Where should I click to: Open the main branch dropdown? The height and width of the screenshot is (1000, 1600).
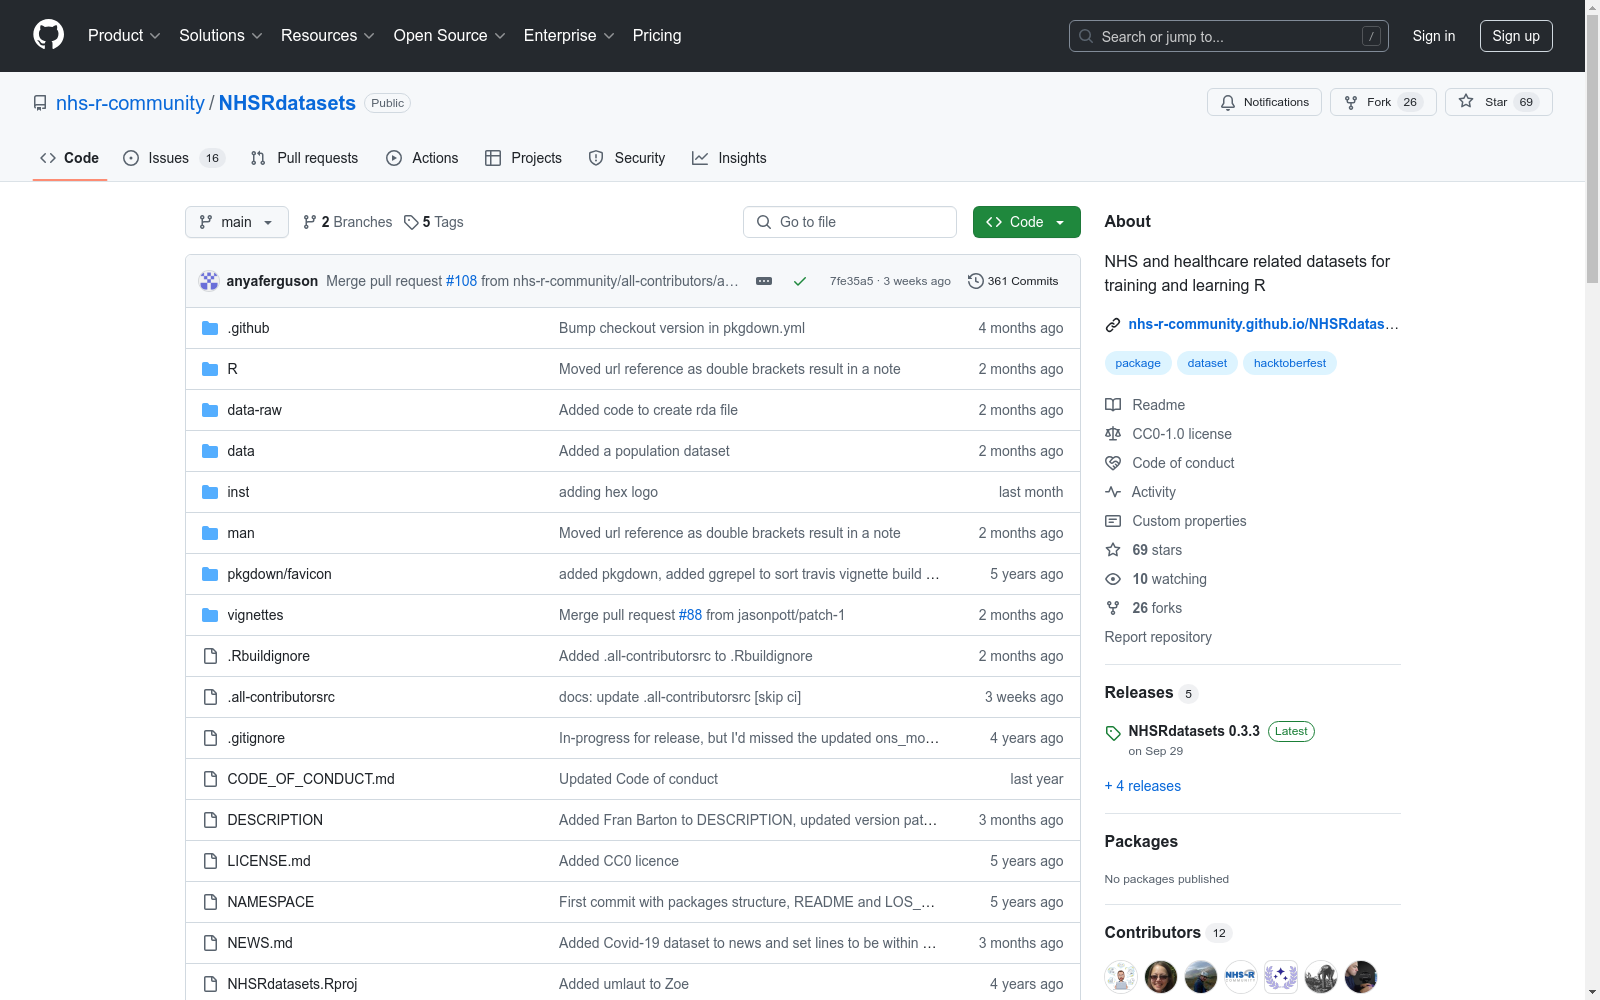pyautogui.click(x=237, y=222)
